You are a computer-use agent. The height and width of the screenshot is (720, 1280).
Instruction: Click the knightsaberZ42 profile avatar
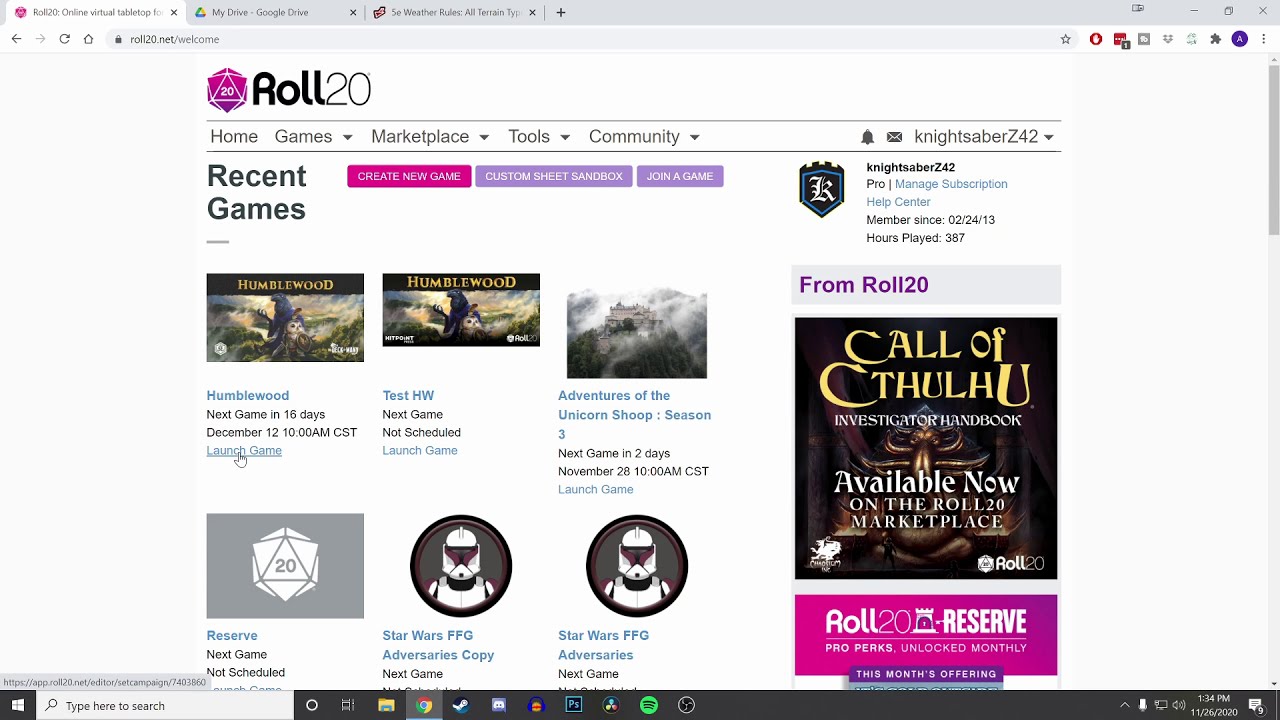point(822,190)
